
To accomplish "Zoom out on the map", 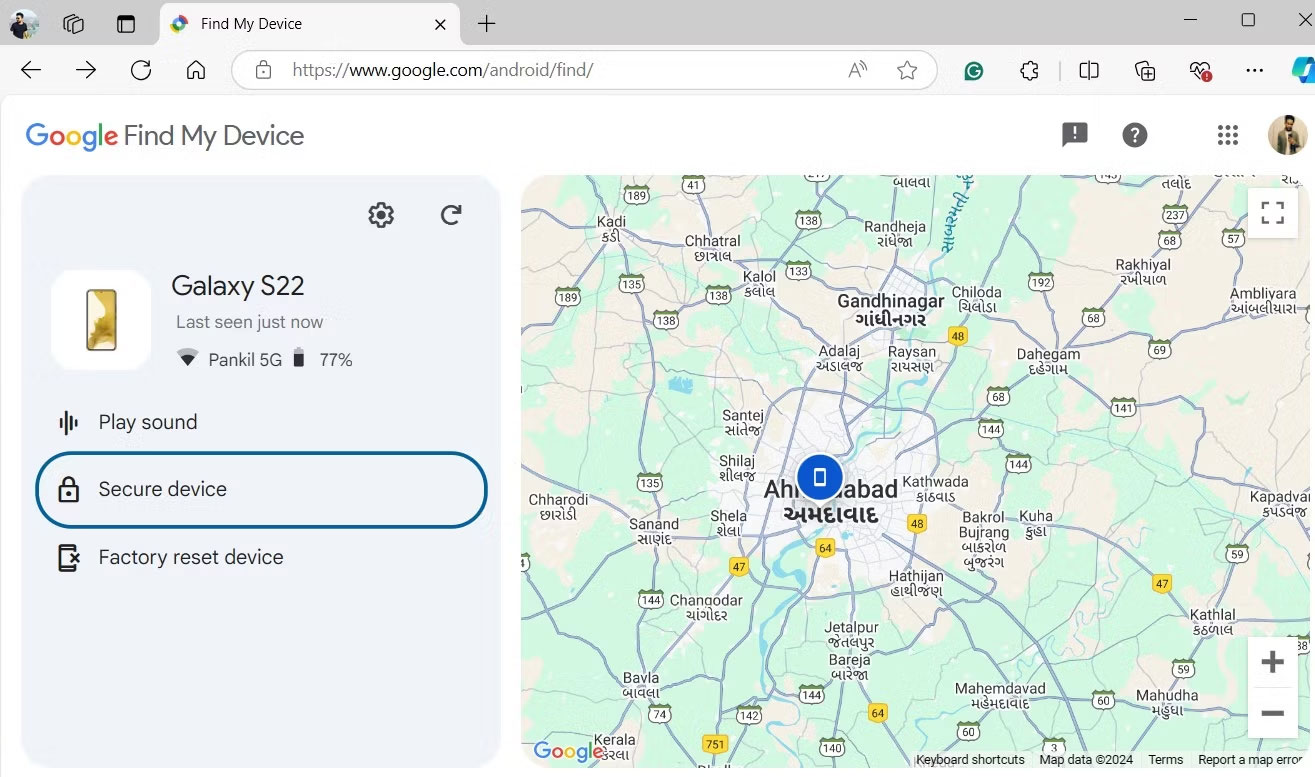I will coord(1272,713).
